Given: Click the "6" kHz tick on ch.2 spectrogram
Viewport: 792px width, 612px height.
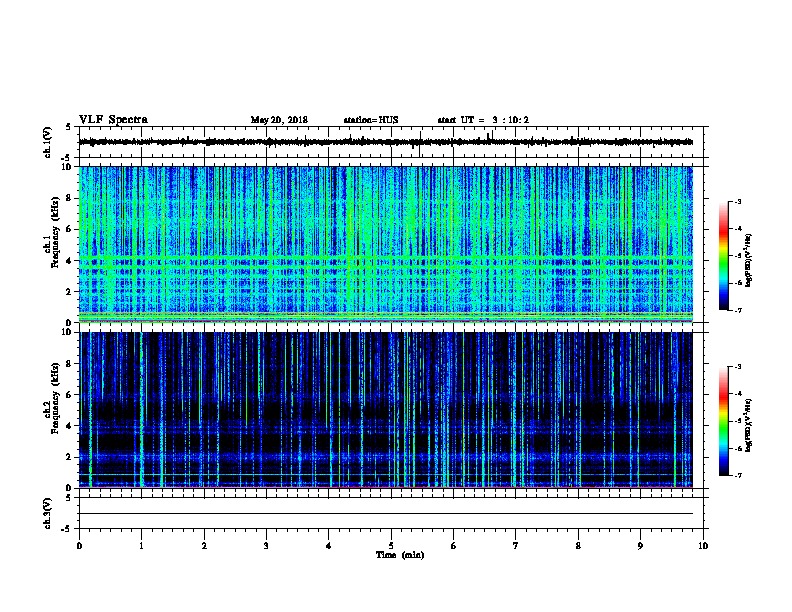Looking at the screenshot, I should click(x=69, y=394).
